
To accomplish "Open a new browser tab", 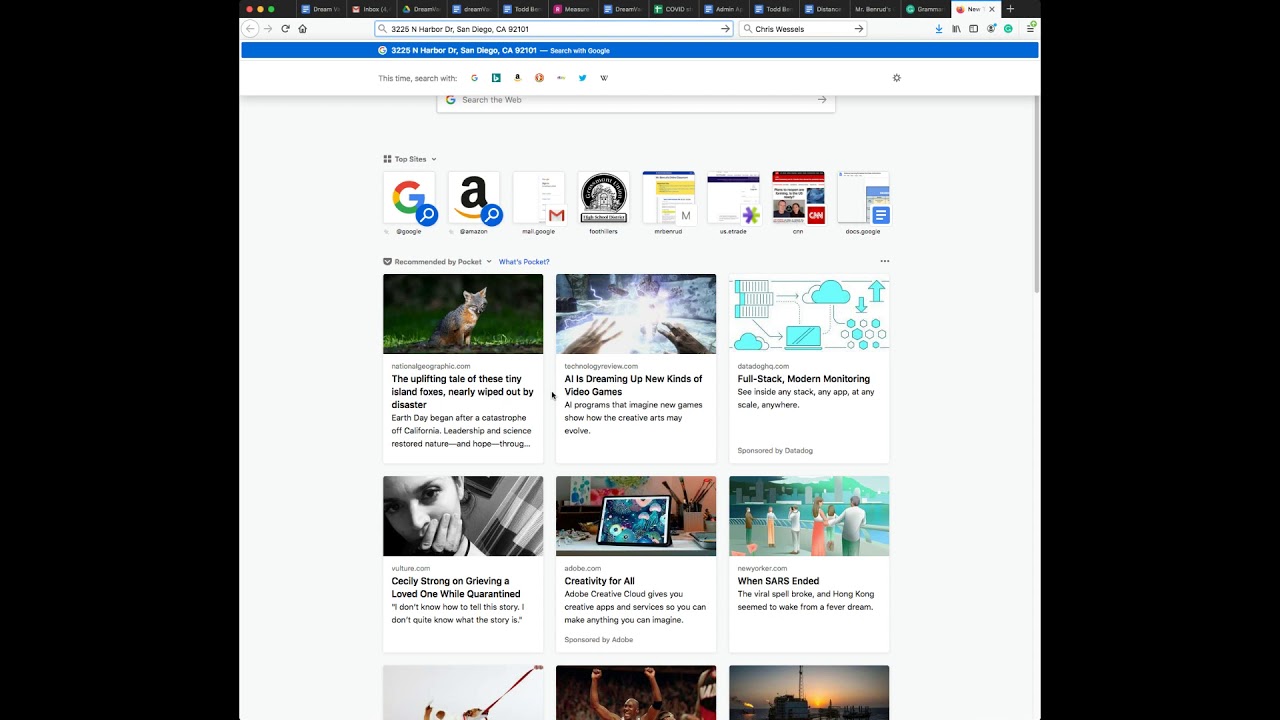I will coord(1010,9).
